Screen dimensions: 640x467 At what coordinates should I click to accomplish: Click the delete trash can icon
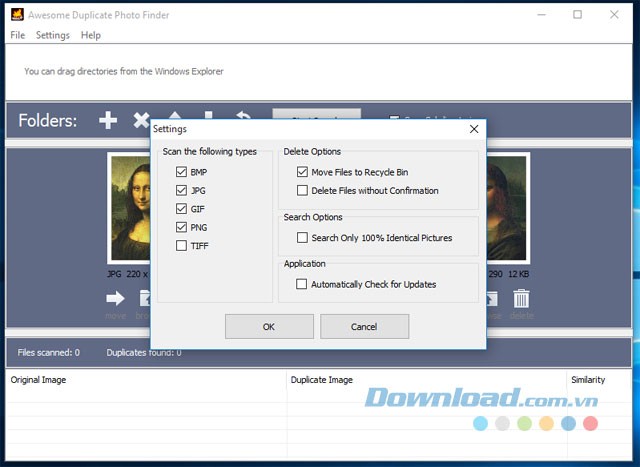521,298
